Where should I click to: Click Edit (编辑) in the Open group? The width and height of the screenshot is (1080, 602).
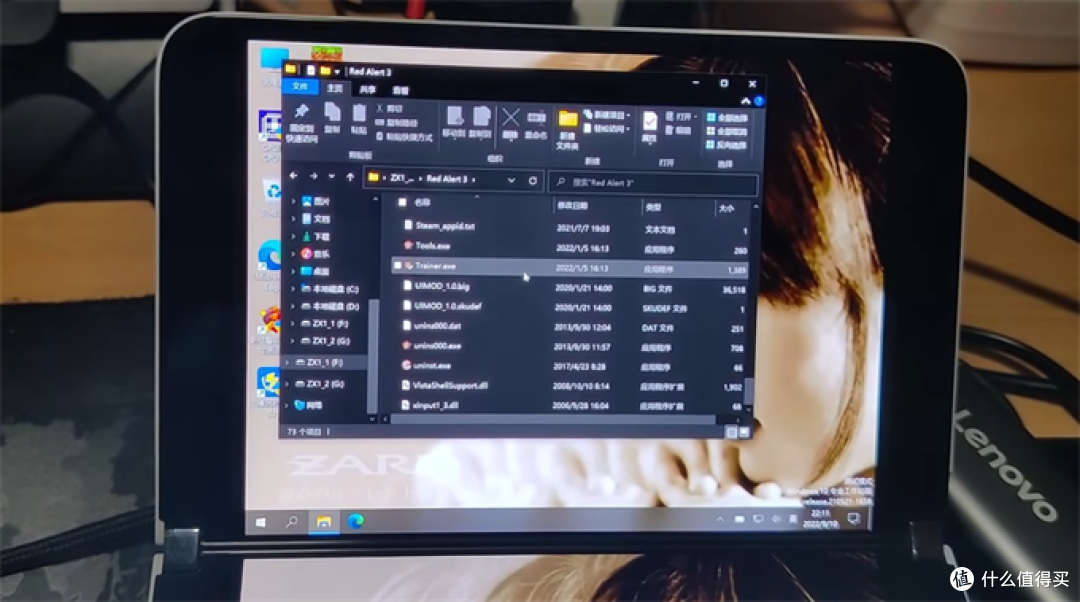(x=678, y=129)
